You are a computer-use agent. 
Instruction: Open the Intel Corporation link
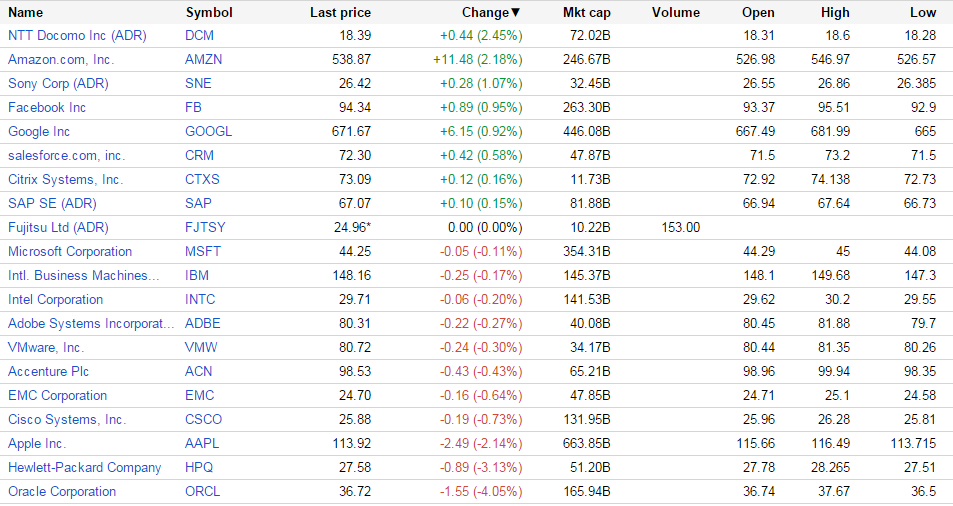tap(55, 299)
